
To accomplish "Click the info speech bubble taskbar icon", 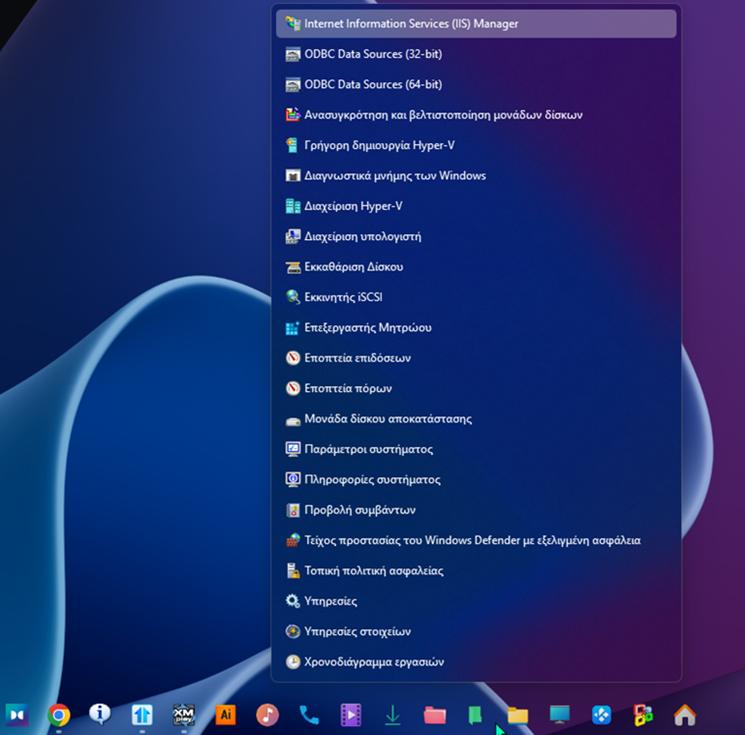I will click(x=100, y=714).
